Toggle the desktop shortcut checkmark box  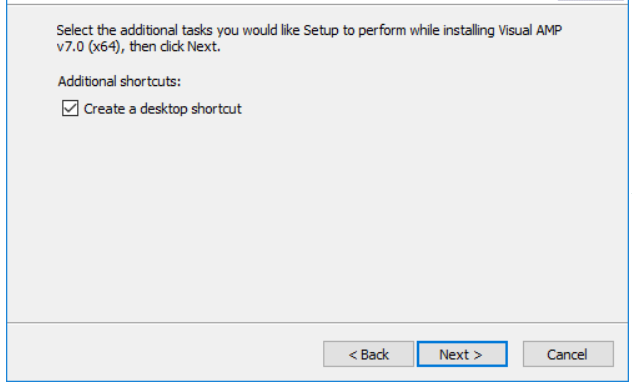point(70,108)
